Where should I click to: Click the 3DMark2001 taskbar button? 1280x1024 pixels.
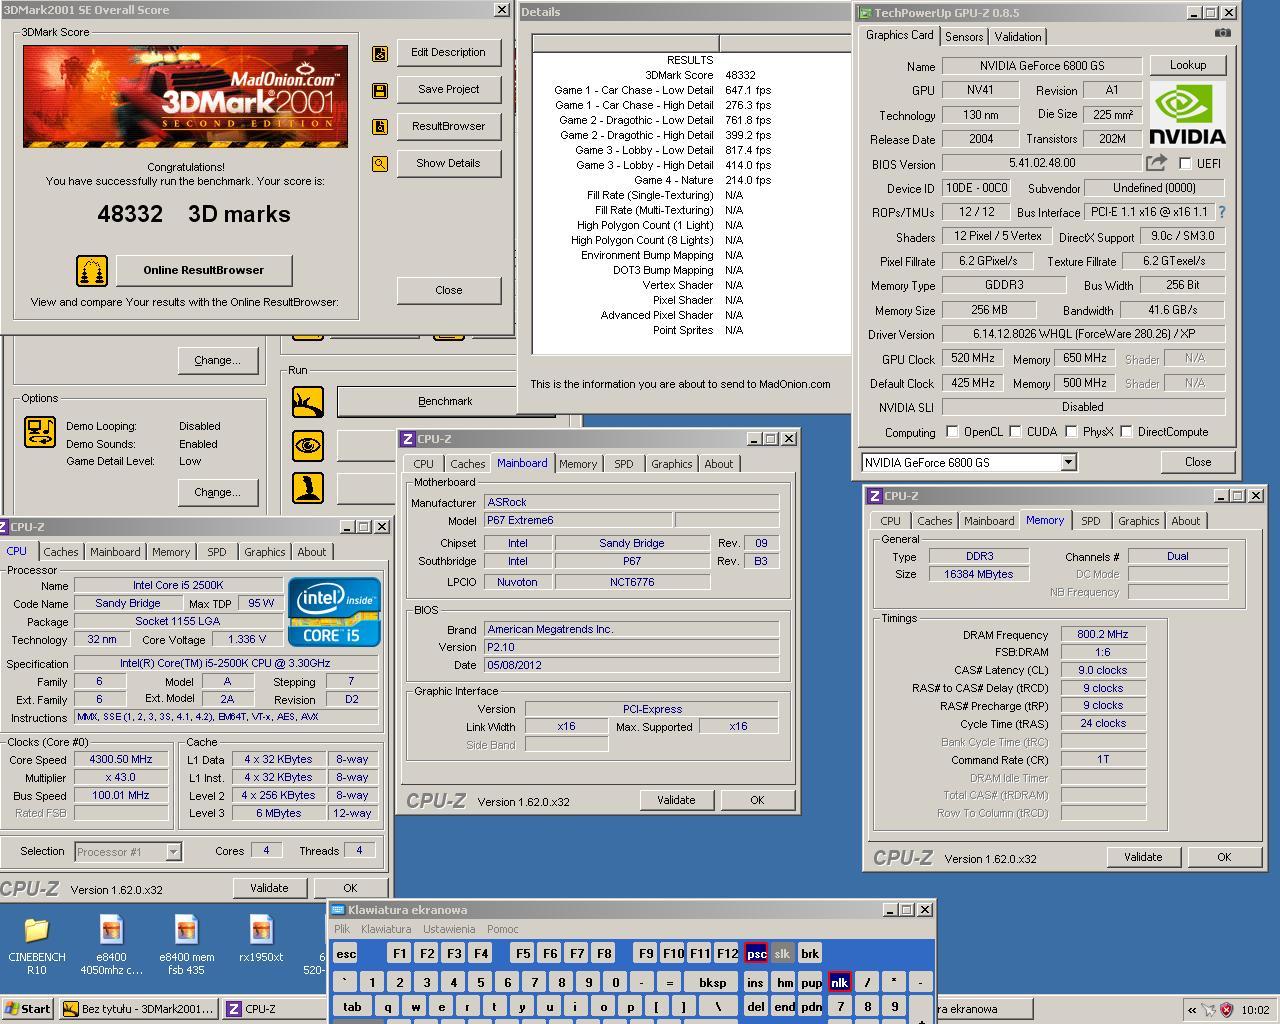point(138,1009)
